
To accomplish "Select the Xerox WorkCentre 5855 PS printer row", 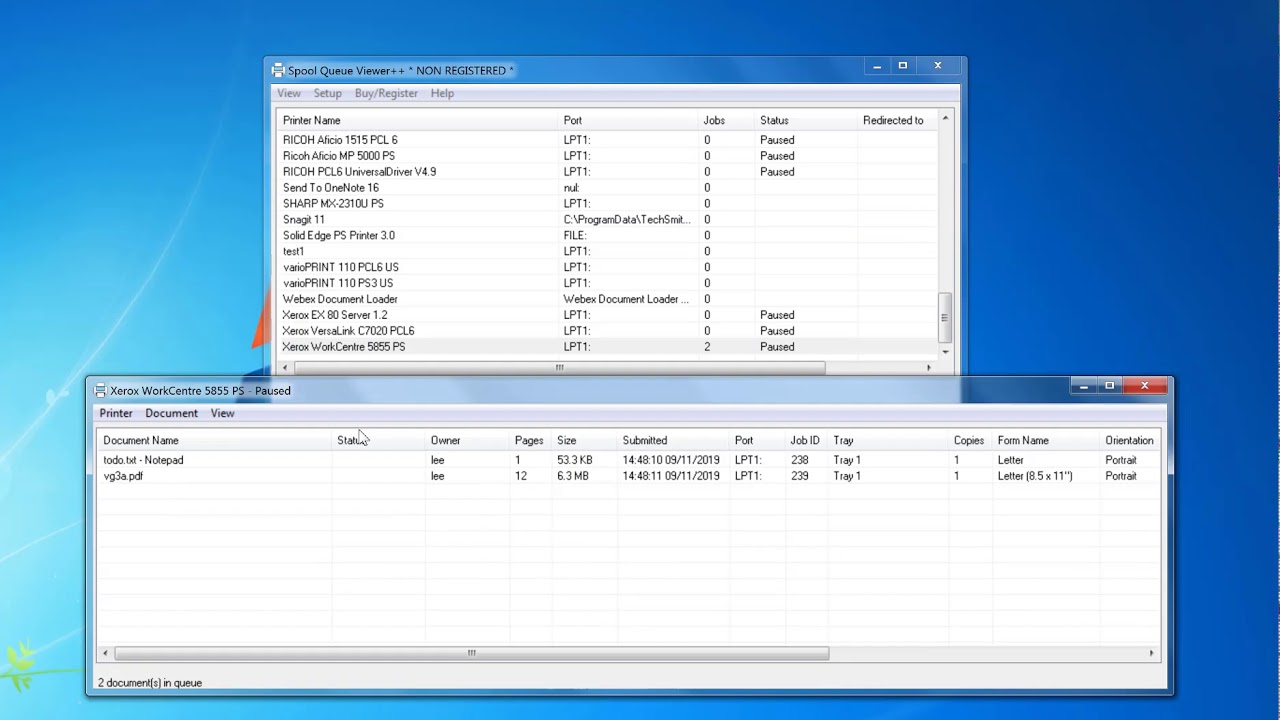I will pyautogui.click(x=607, y=347).
